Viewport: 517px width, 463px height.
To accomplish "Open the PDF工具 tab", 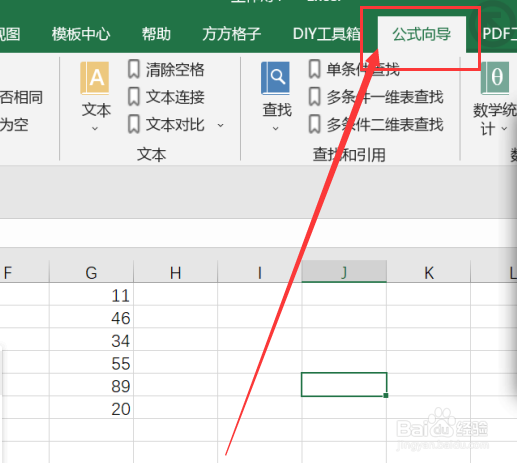I will click(499, 34).
